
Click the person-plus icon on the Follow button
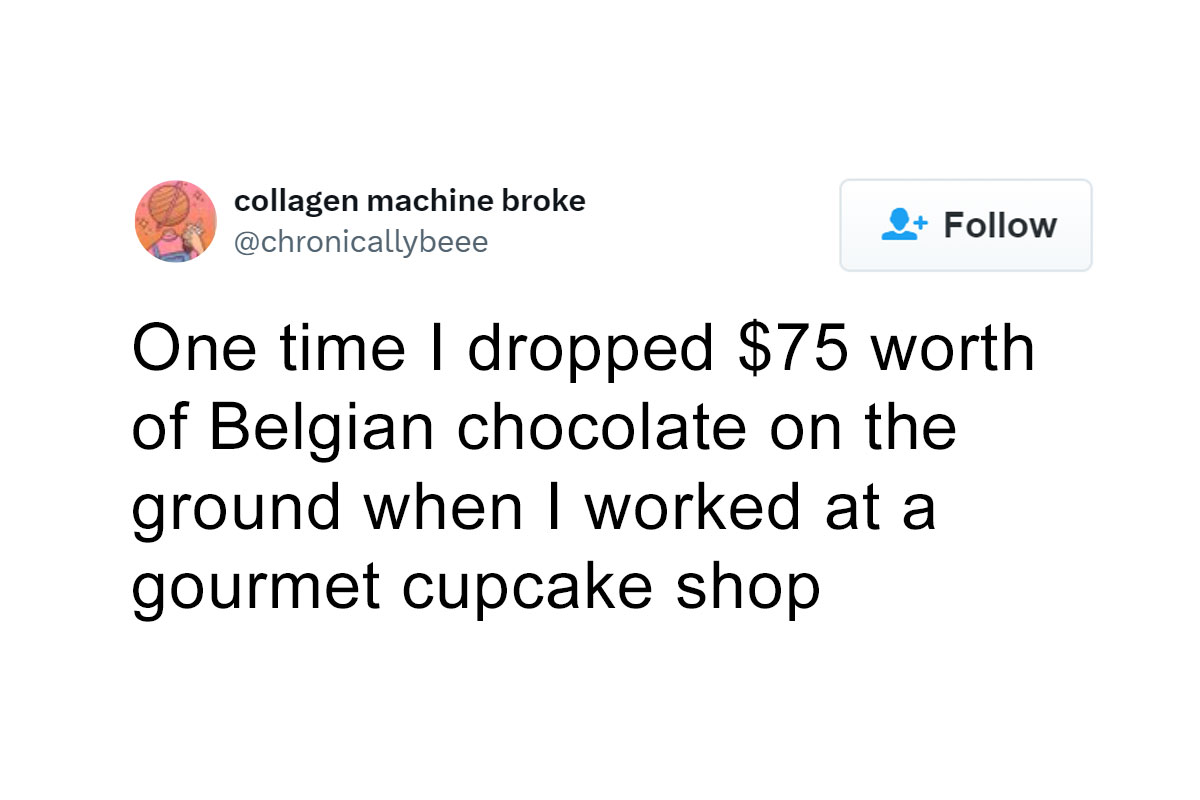tap(901, 224)
